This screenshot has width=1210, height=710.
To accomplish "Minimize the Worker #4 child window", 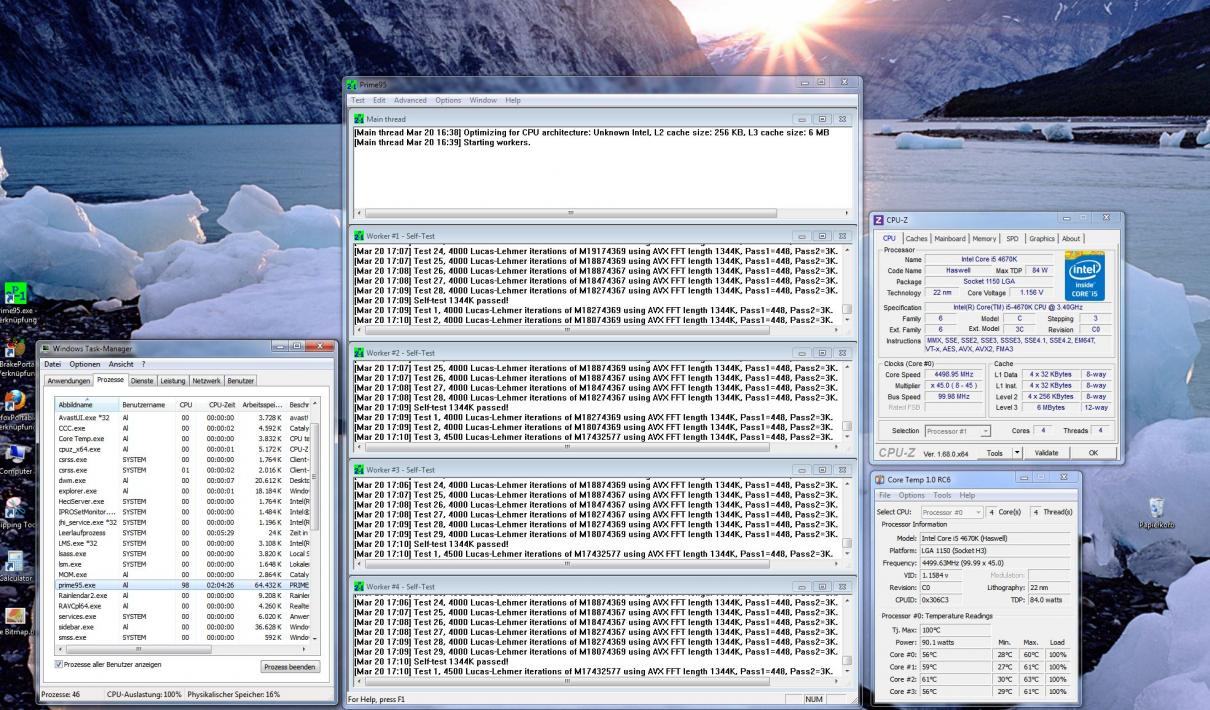I will [x=802, y=586].
